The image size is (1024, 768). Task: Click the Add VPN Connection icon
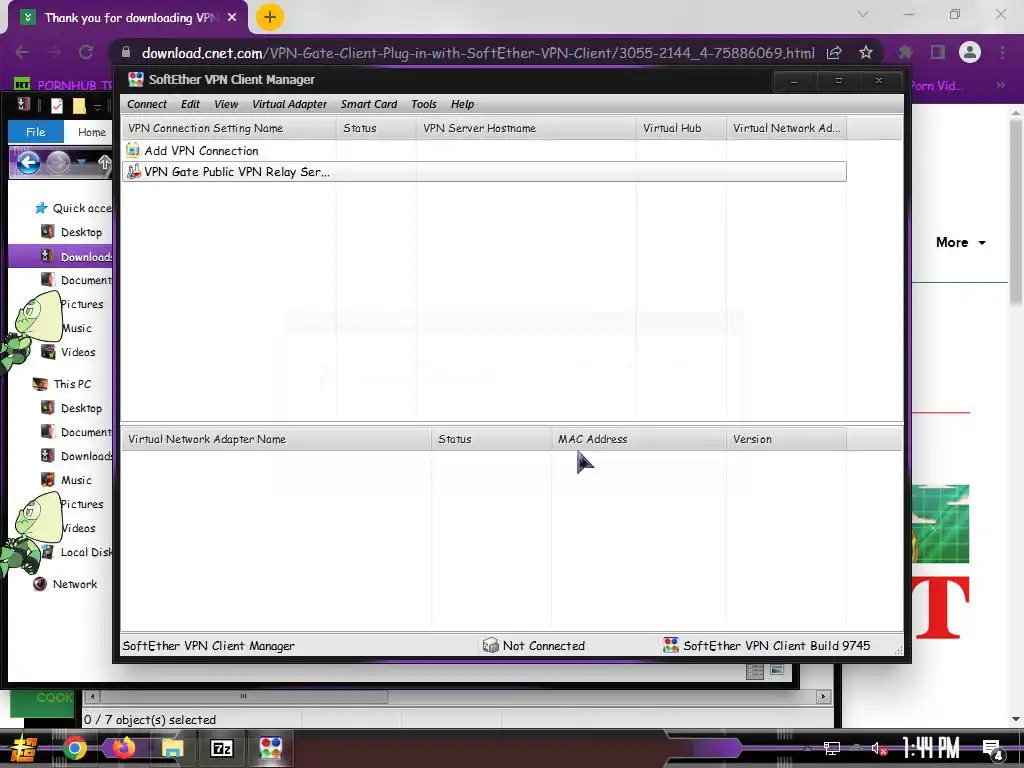click(x=133, y=151)
